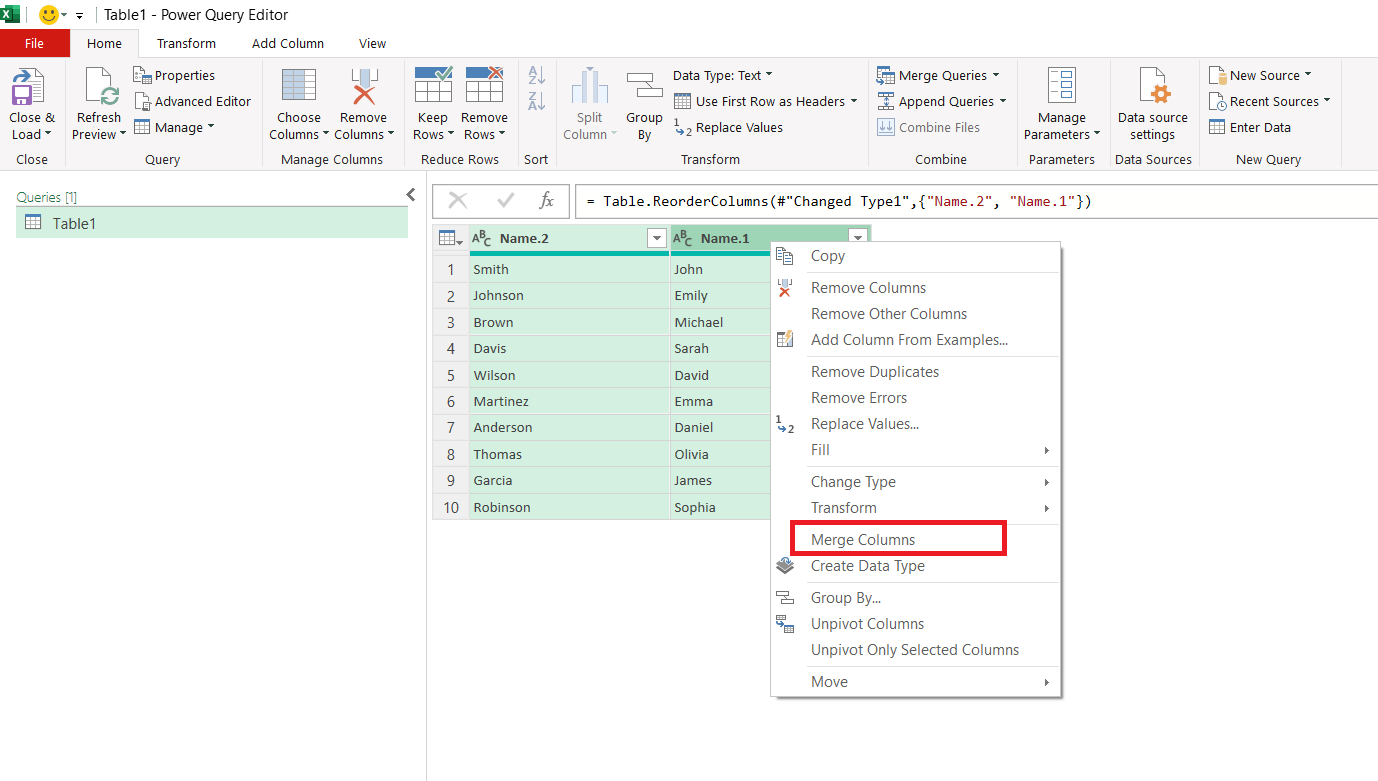Click Manage Parameters icon
The image size is (1378, 781).
pyautogui.click(x=1062, y=86)
